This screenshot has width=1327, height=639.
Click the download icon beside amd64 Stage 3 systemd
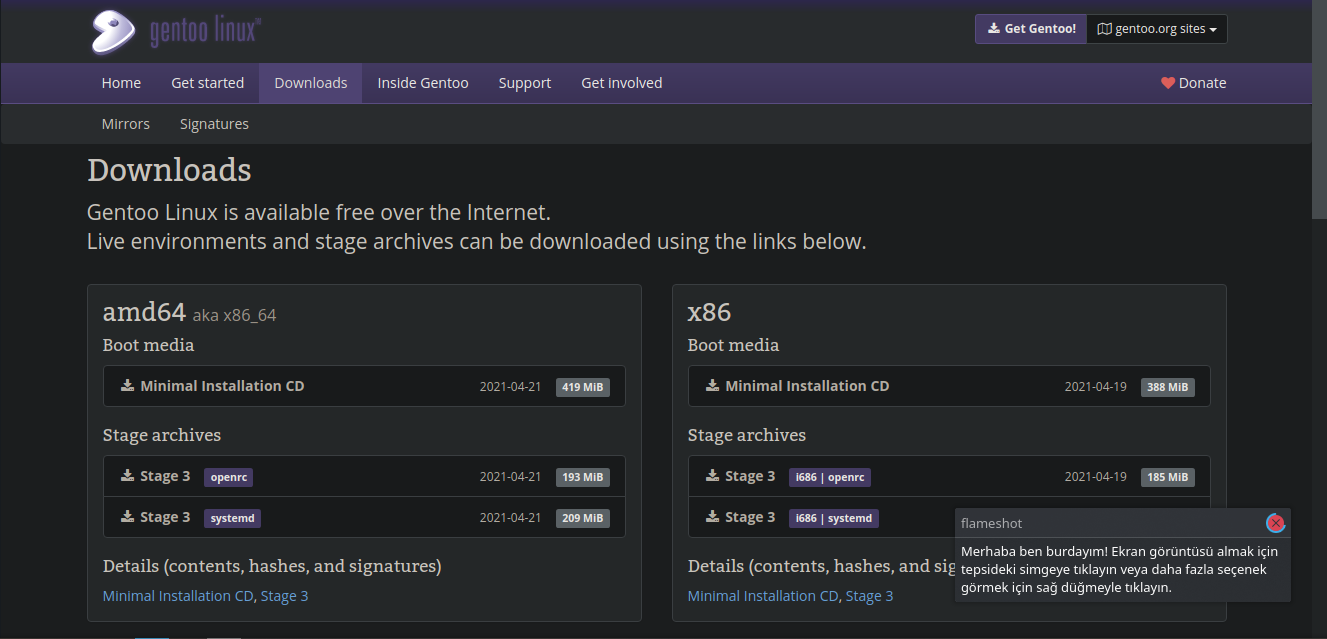[x=128, y=516]
